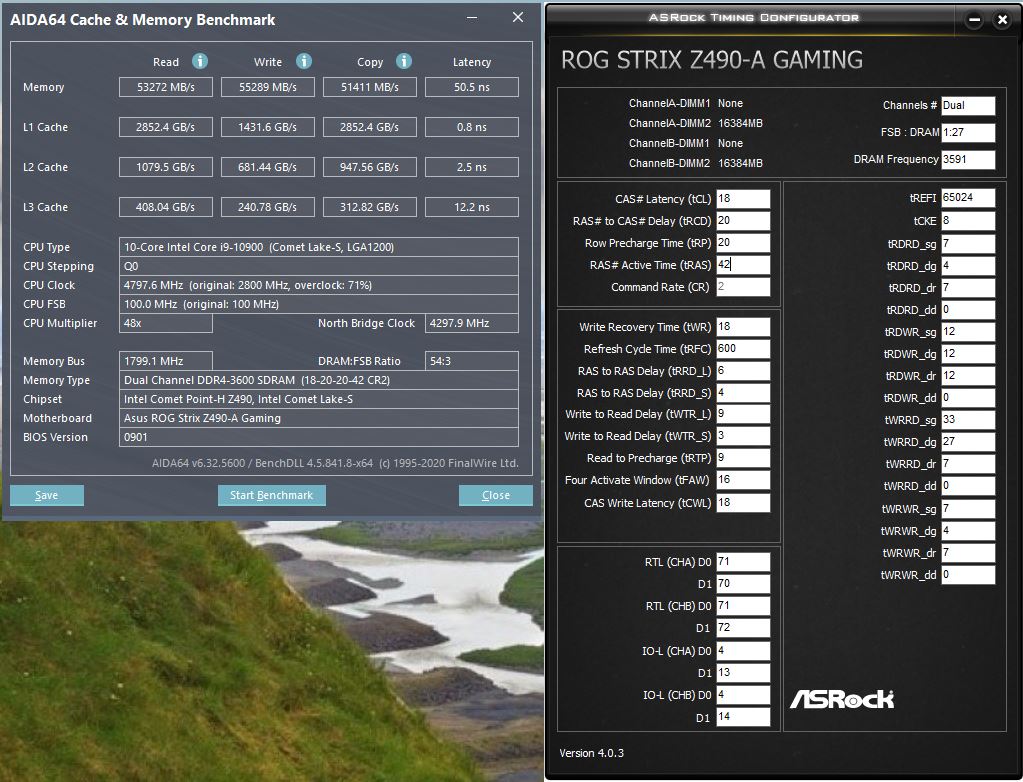Click the tCKE value field

coord(968,221)
